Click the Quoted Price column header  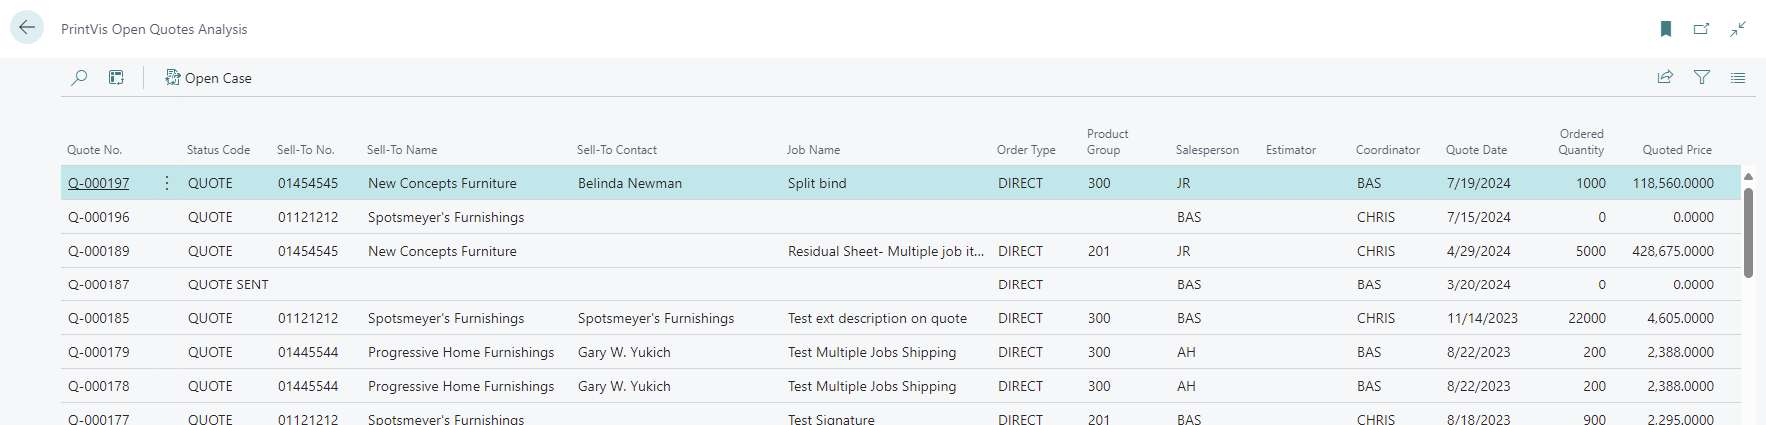[1676, 150]
